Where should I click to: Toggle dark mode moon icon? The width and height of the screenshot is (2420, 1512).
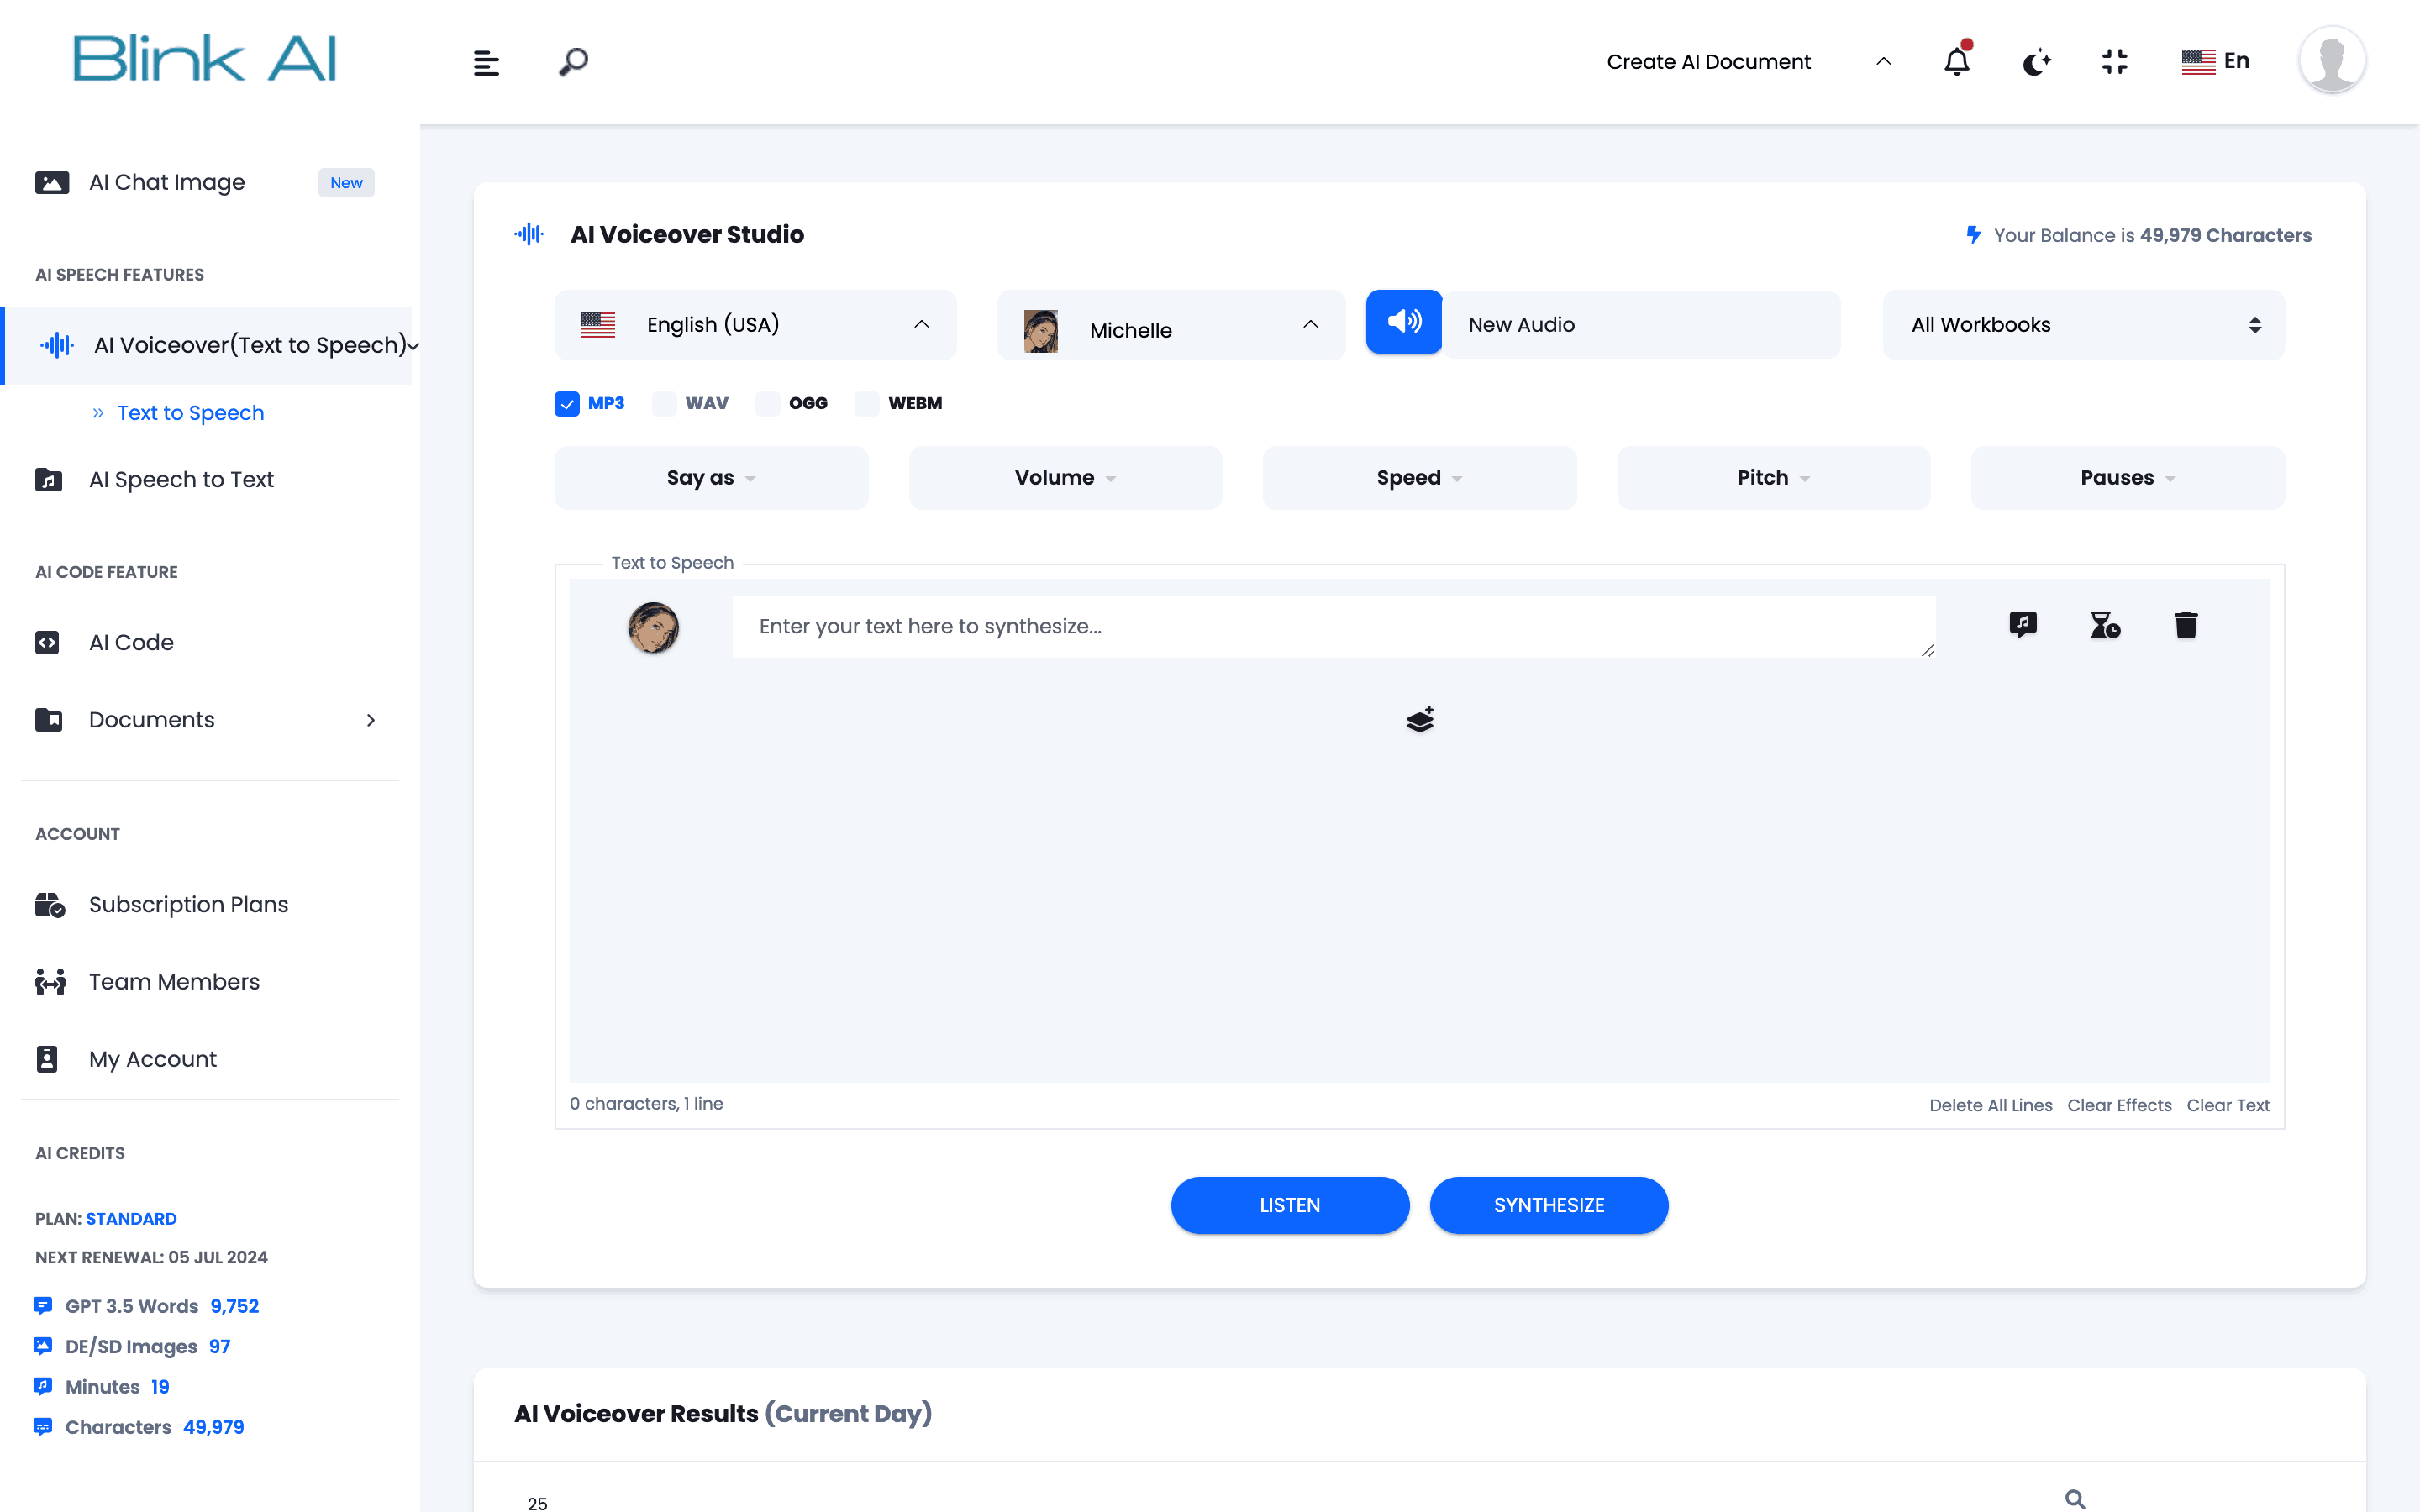pos(2036,62)
